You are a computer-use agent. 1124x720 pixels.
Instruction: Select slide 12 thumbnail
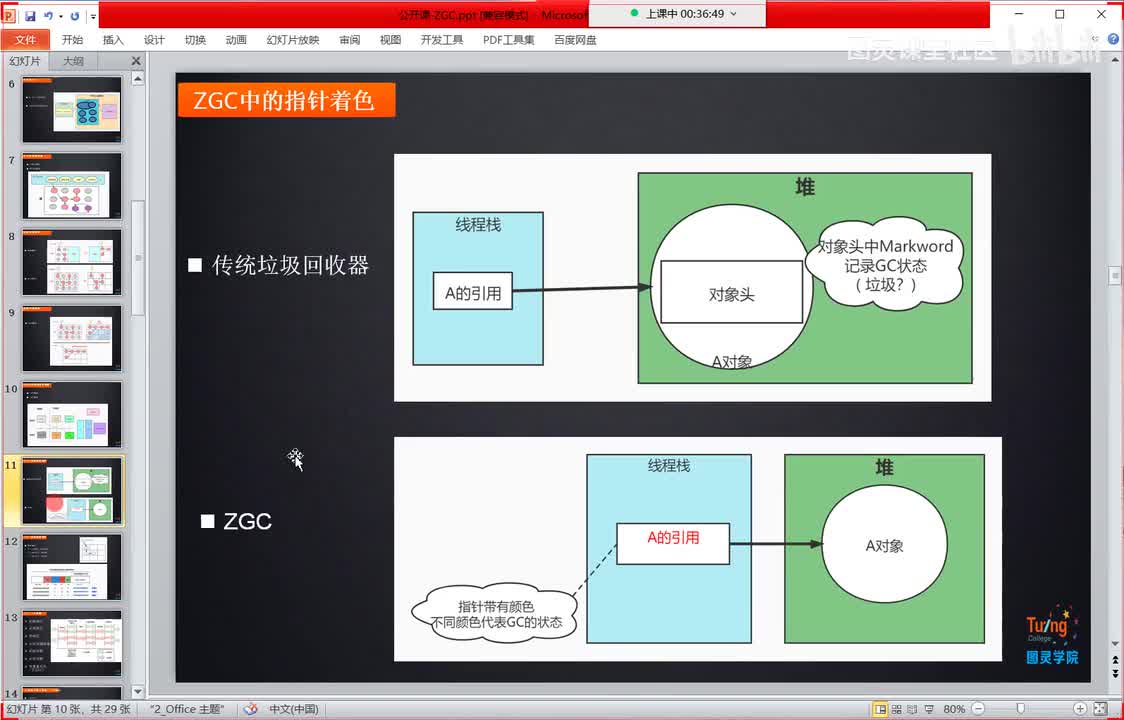point(72,567)
